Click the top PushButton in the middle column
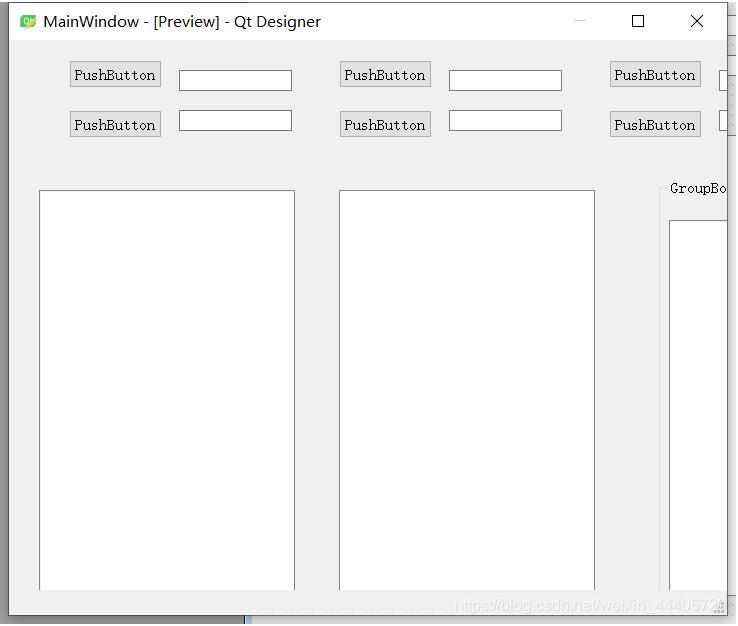 [385, 74]
